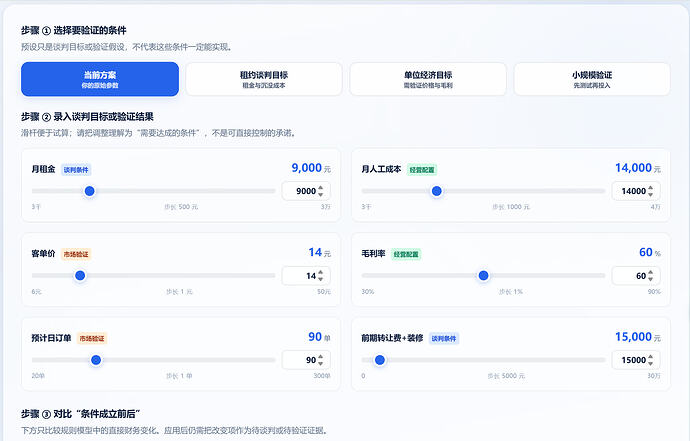Click the blue 60 % margin value
Image resolution: width=690 pixels, height=441 pixels.
650,253
